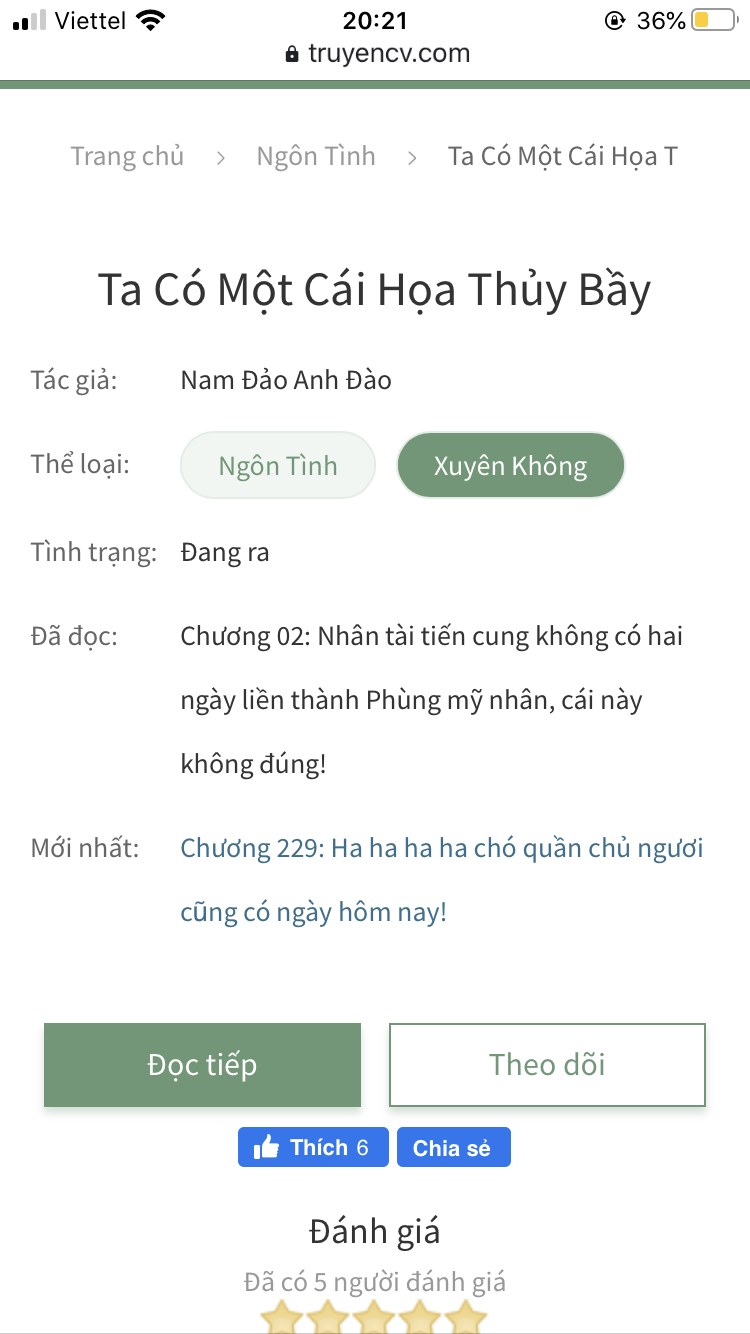Rate with the third star
This screenshot has height=1334, width=750.
point(374,1318)
